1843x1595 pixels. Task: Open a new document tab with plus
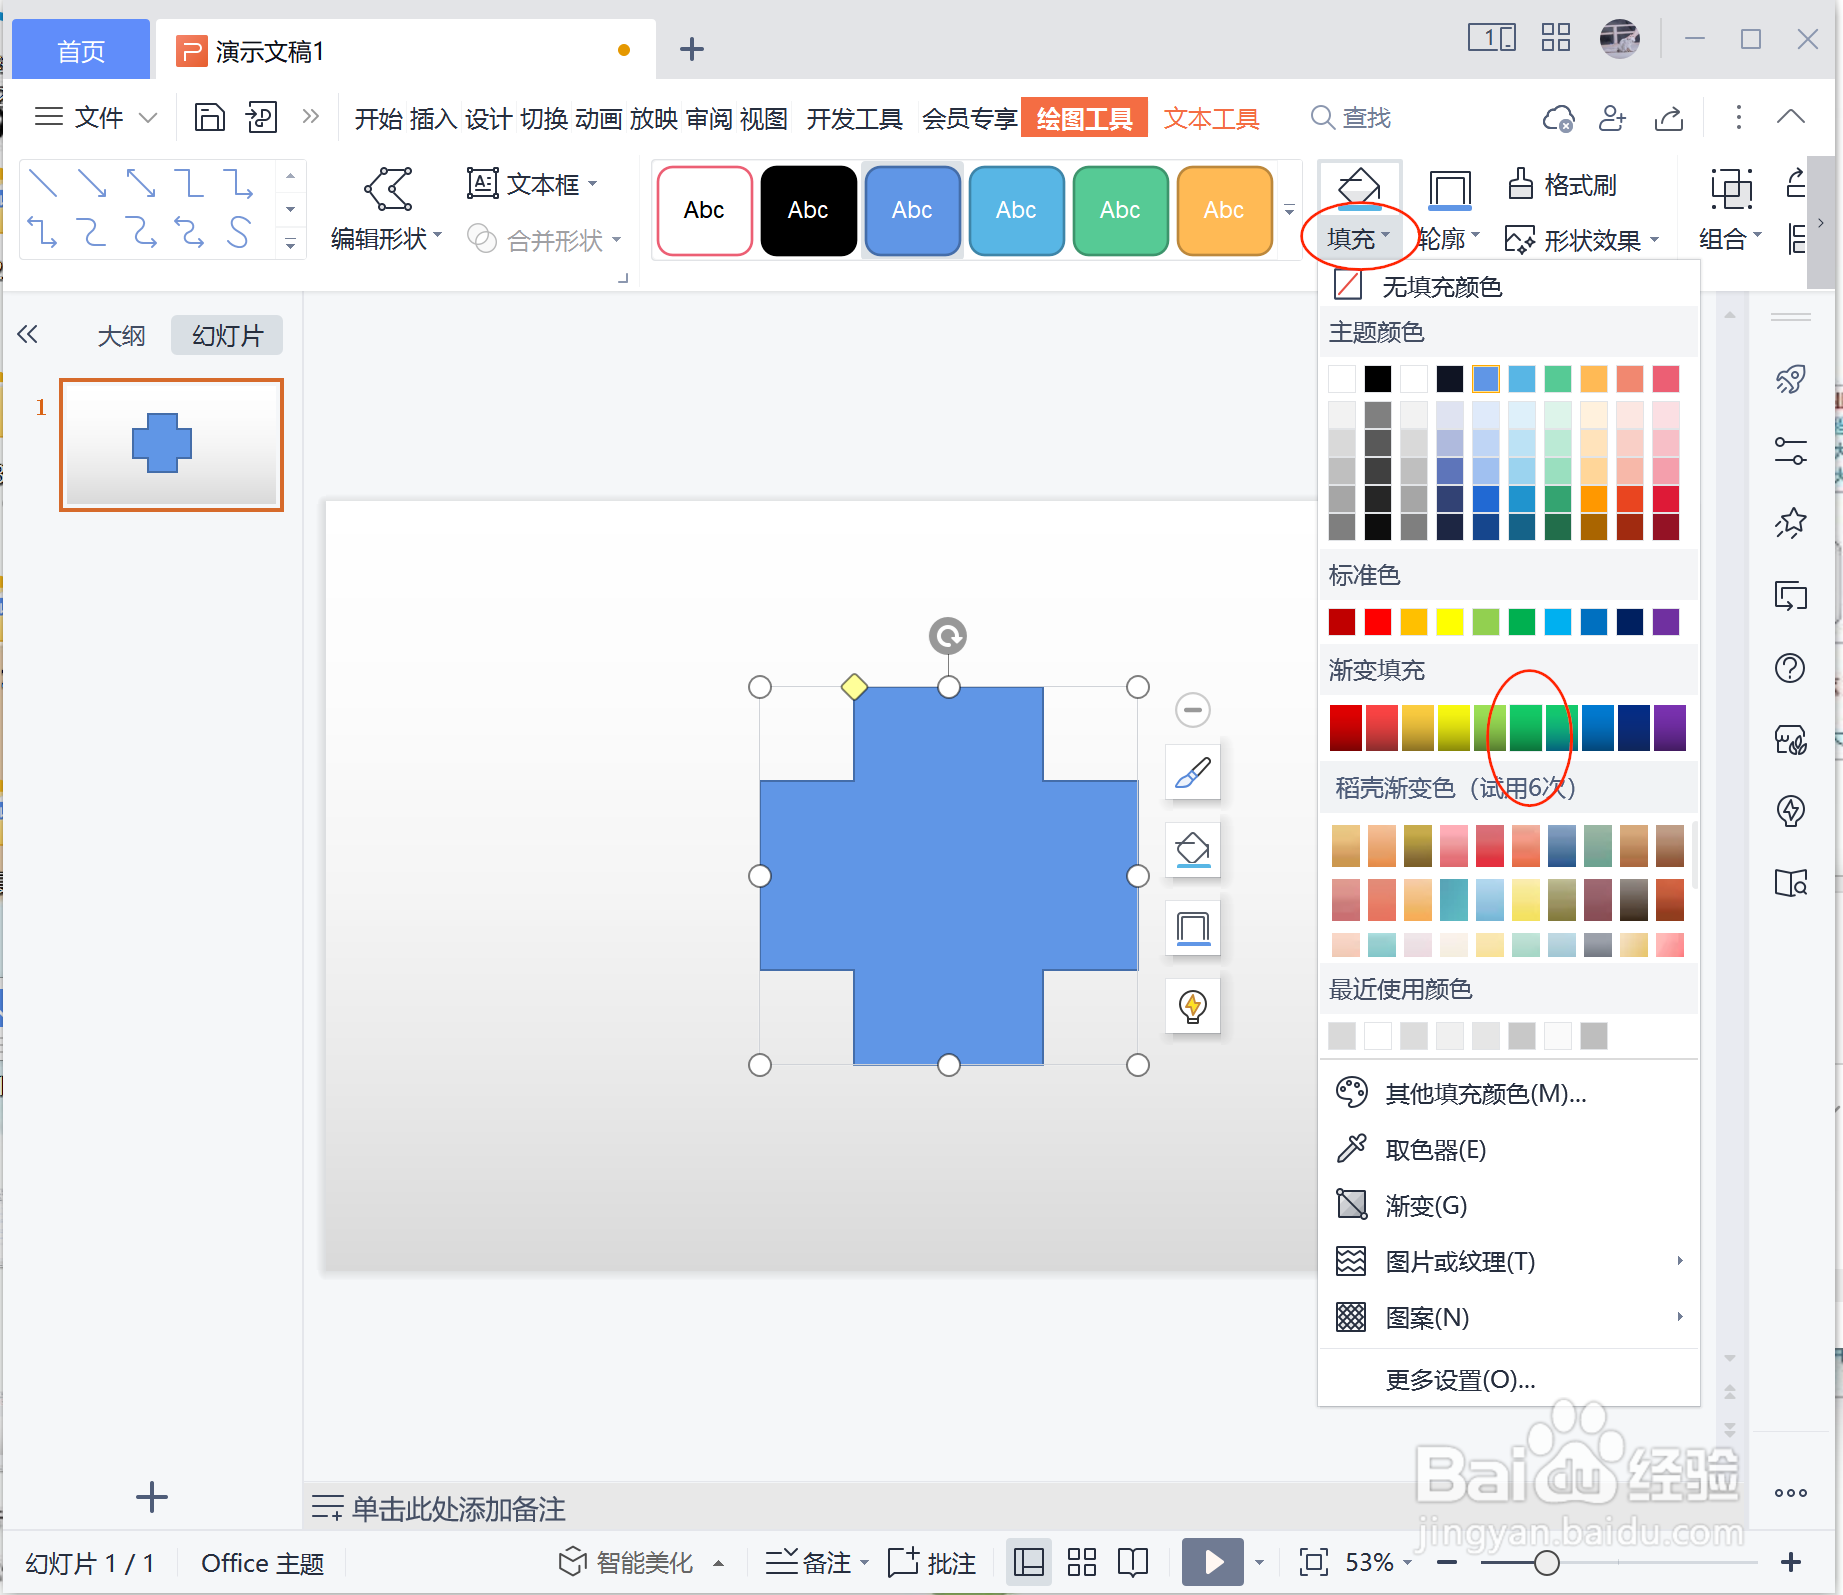691,49
